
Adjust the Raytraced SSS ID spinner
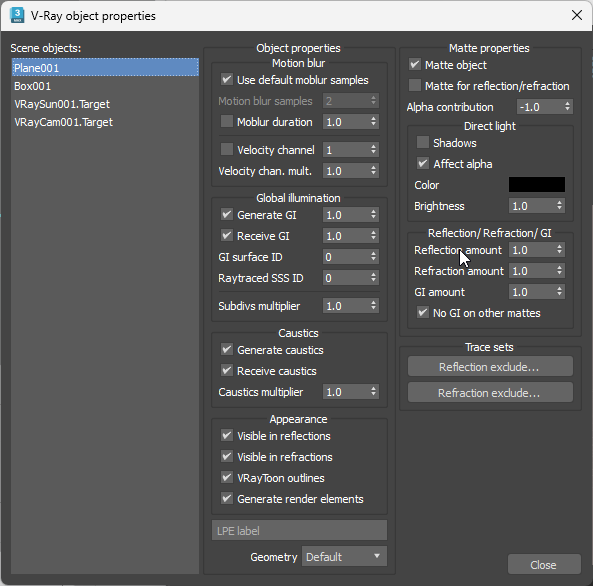pos(373,278)
